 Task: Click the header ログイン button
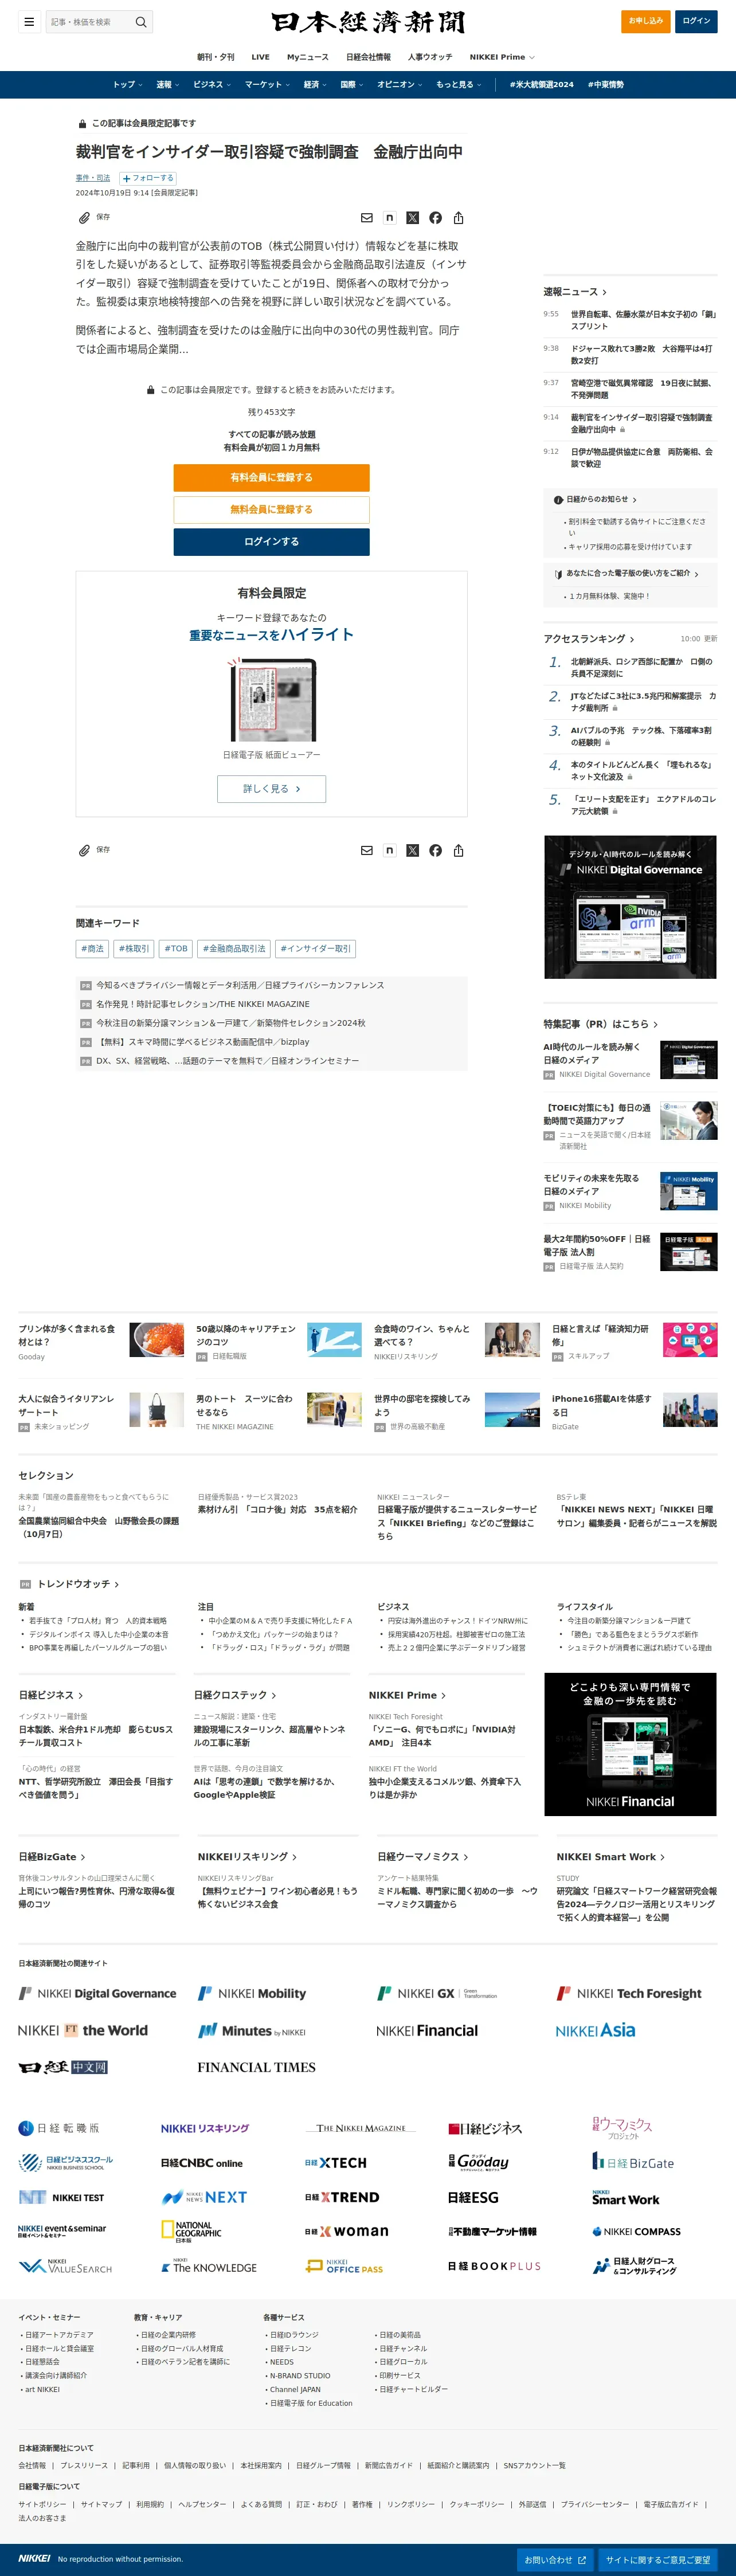(x=696, y=21)
